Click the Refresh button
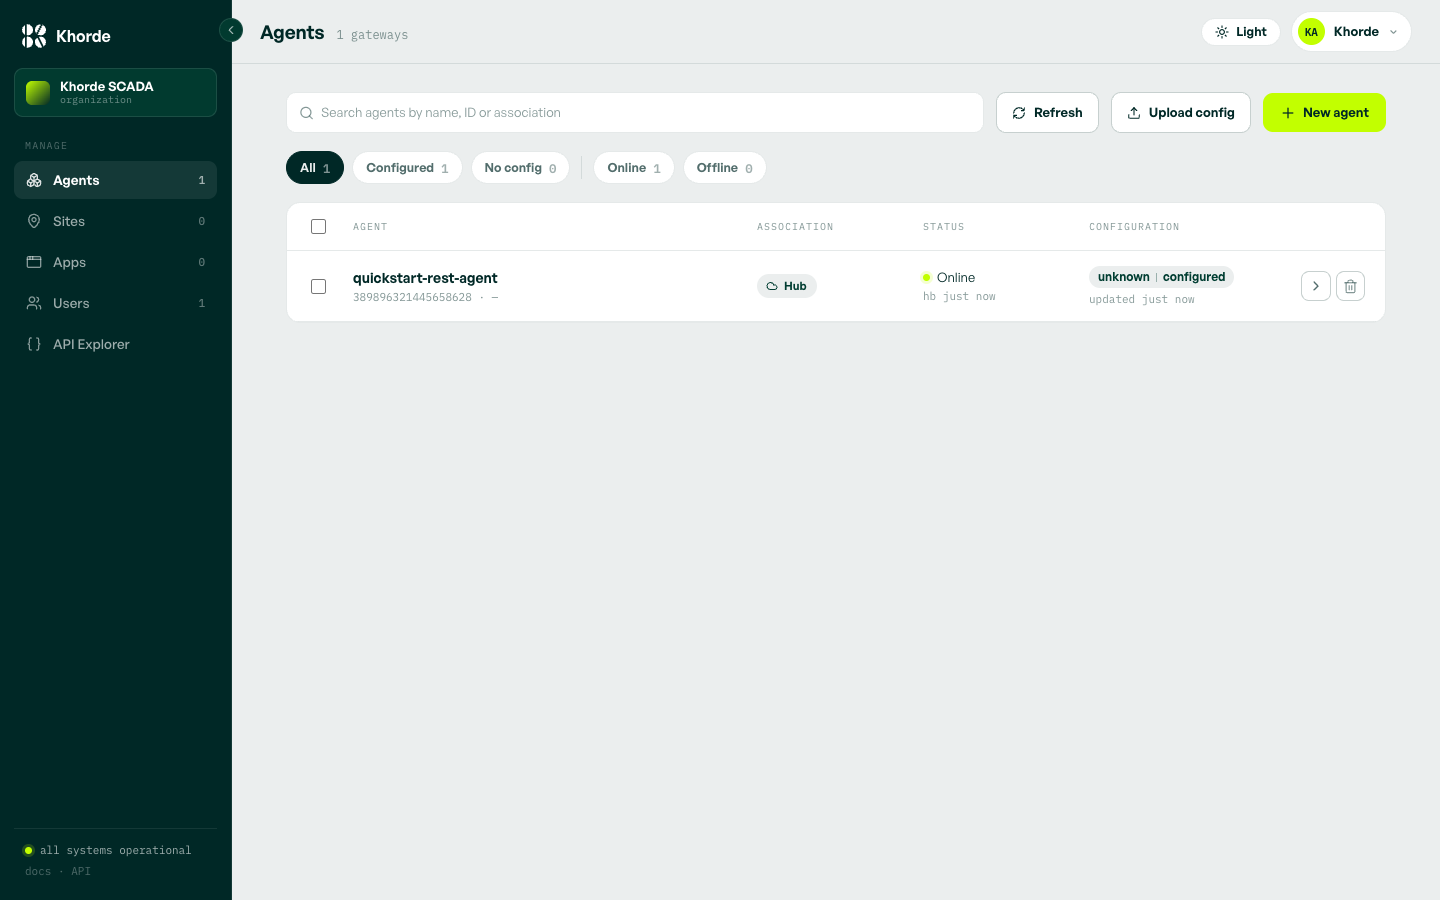Image resolution: width=1440 pixels, height=900 pixels. (x=1047, y=113)
